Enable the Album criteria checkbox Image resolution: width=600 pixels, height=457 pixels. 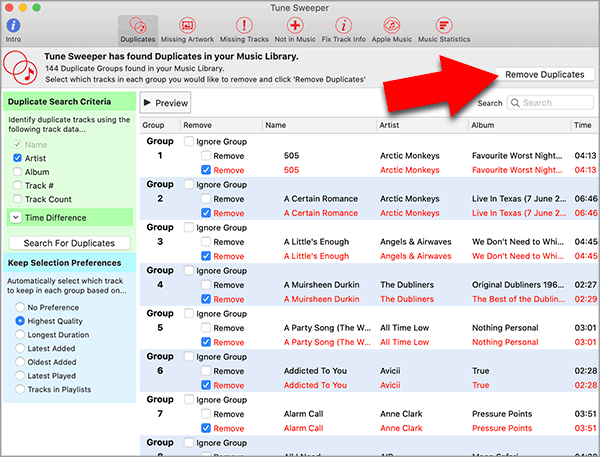(x=17, y=172)
